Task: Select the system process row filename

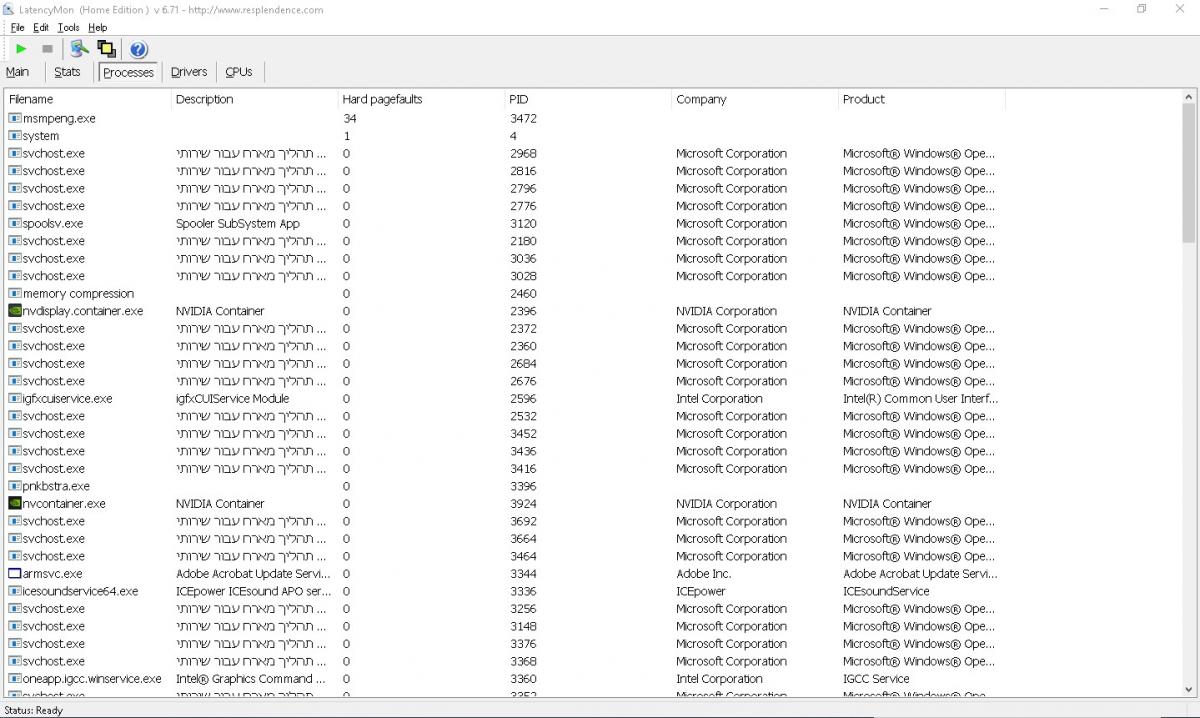Action: (x=41, y=136)
